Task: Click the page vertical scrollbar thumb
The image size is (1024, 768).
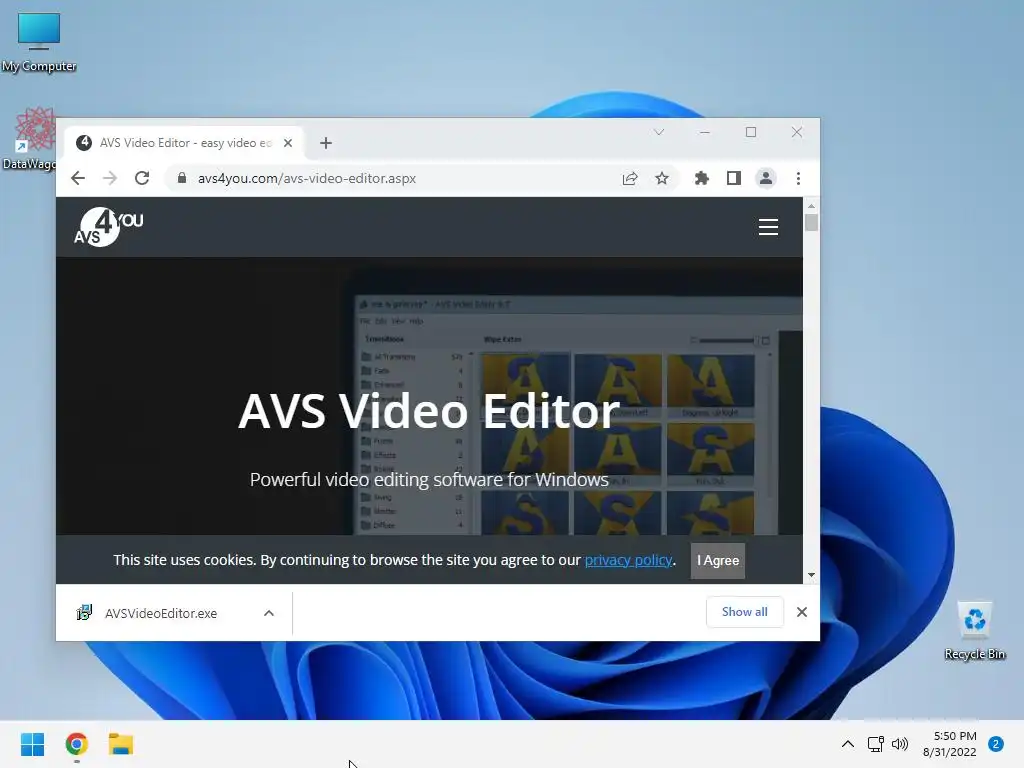Action: (x=811, y=222)
